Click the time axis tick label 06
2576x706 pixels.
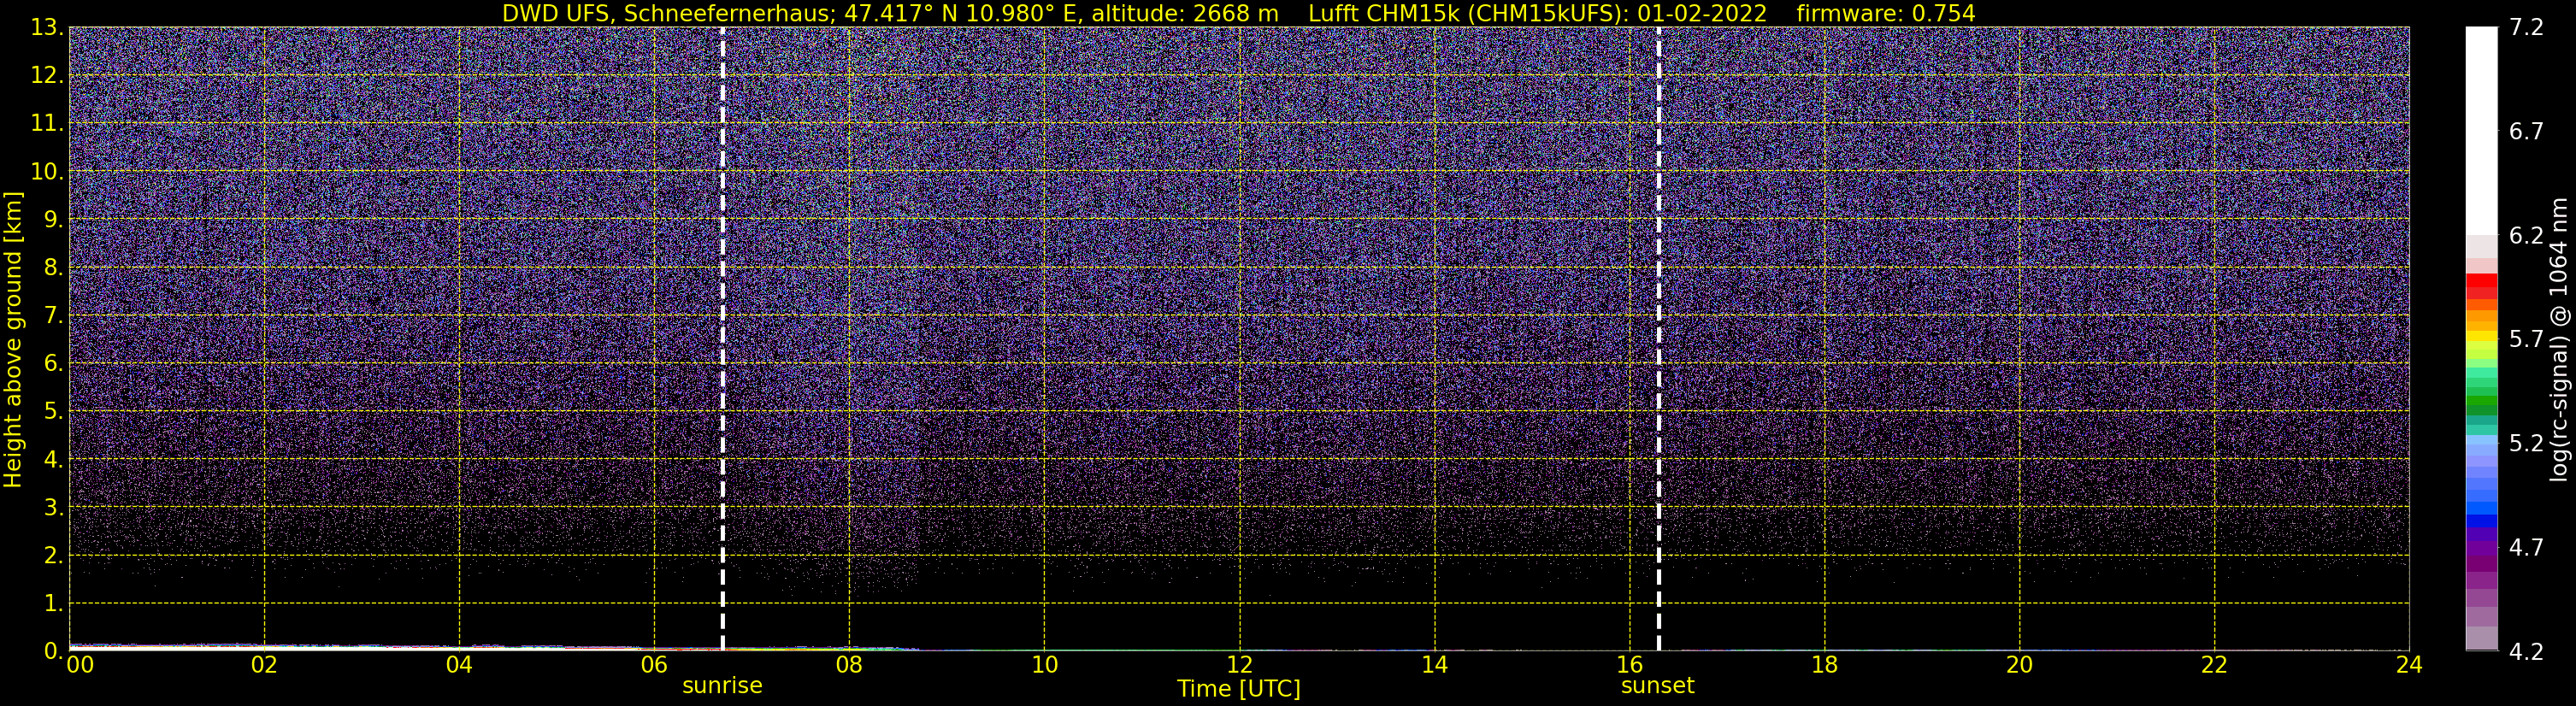(x=654, y=666)
